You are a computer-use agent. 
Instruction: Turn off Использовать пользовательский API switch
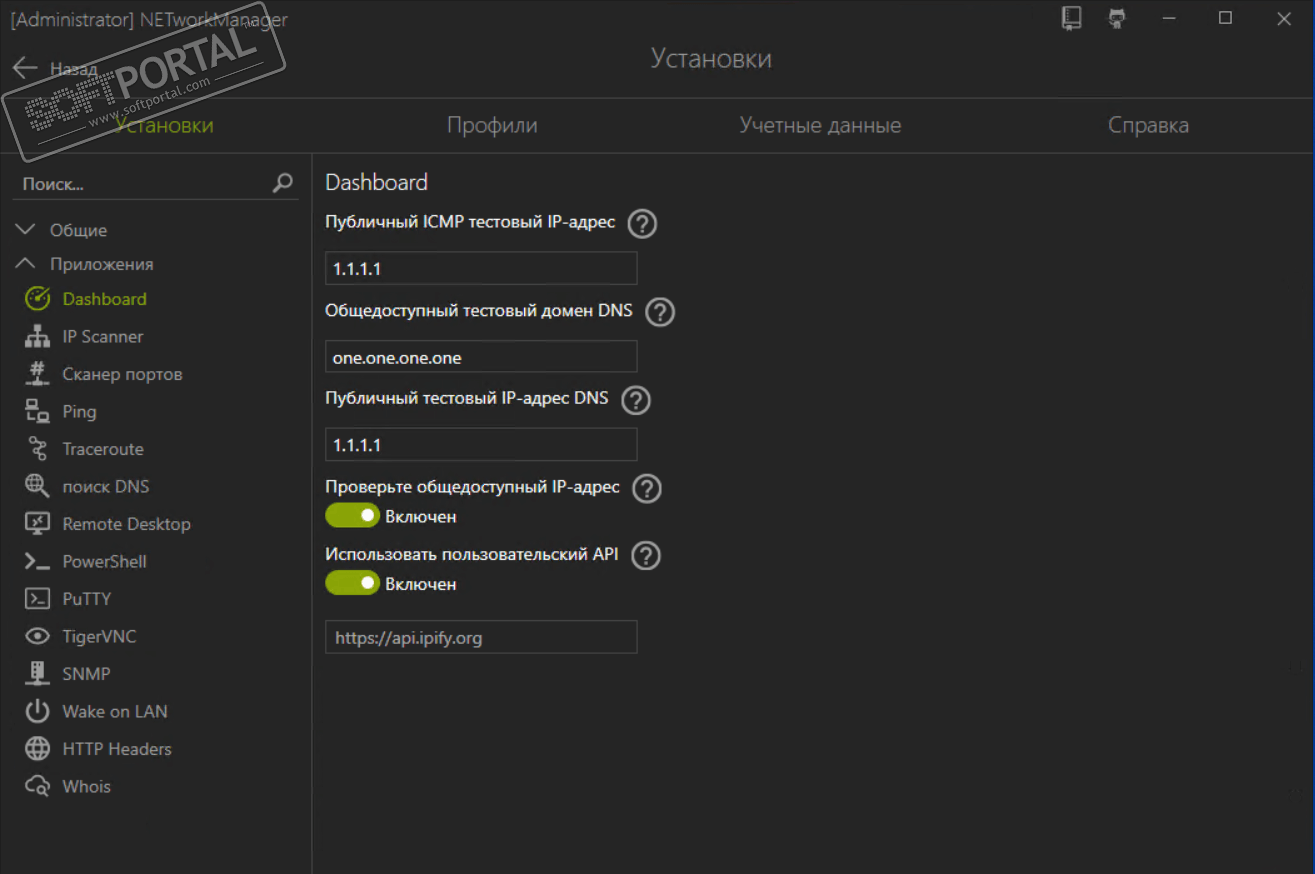click(352, 583)
